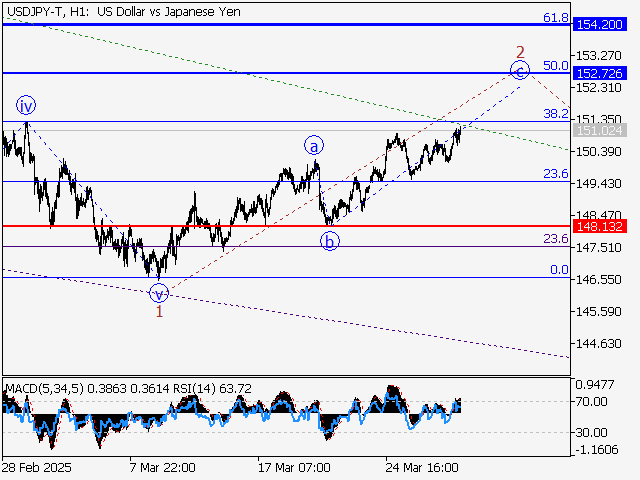Select the red wave 1 label
This screenshot has width=640, height=480.
[x=159, y=311]
